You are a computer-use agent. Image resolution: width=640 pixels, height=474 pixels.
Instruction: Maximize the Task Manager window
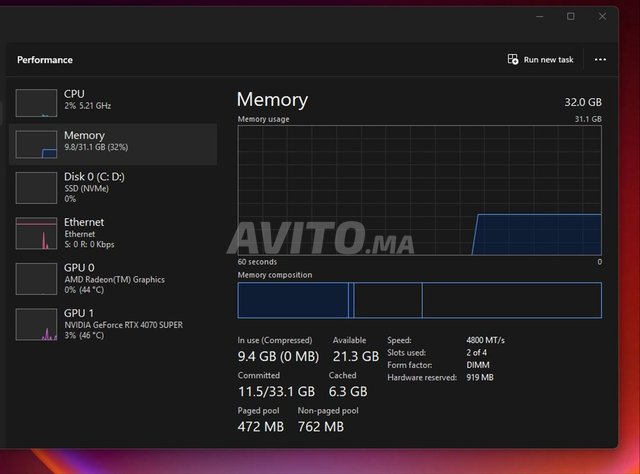tap(571, 17)
